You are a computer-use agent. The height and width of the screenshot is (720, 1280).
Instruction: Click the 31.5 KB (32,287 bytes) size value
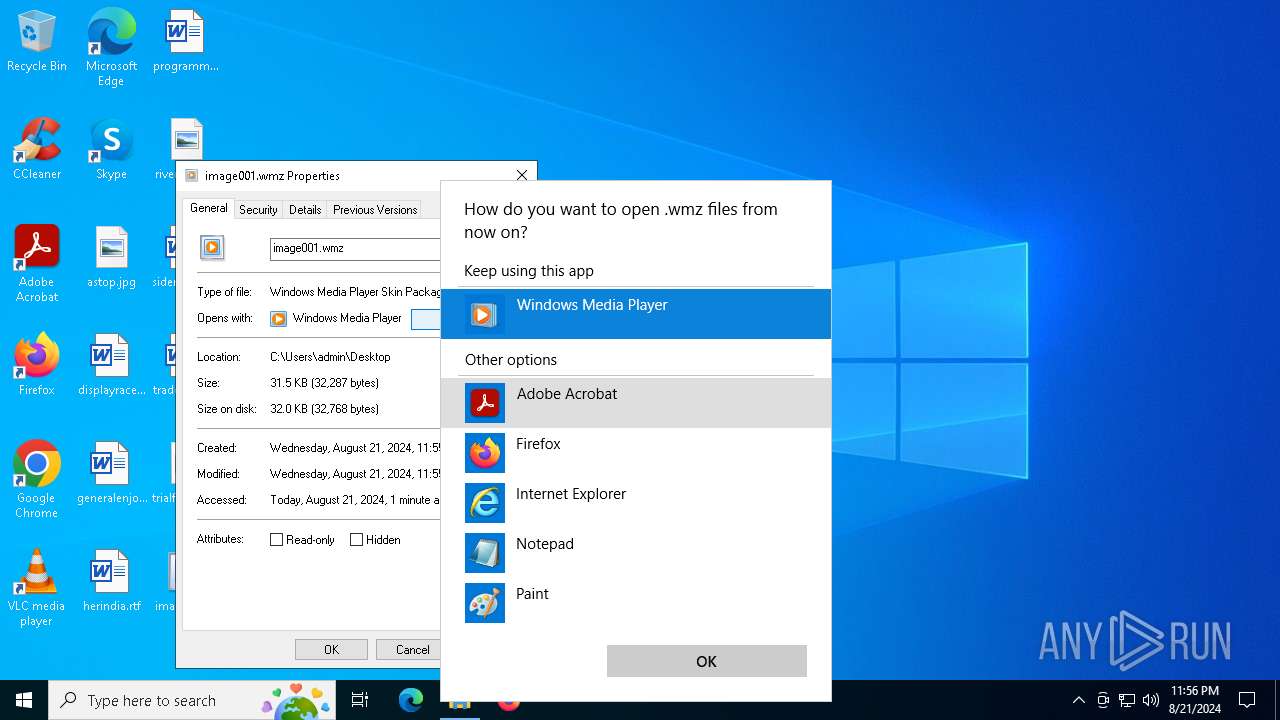[x=324, y=383]
